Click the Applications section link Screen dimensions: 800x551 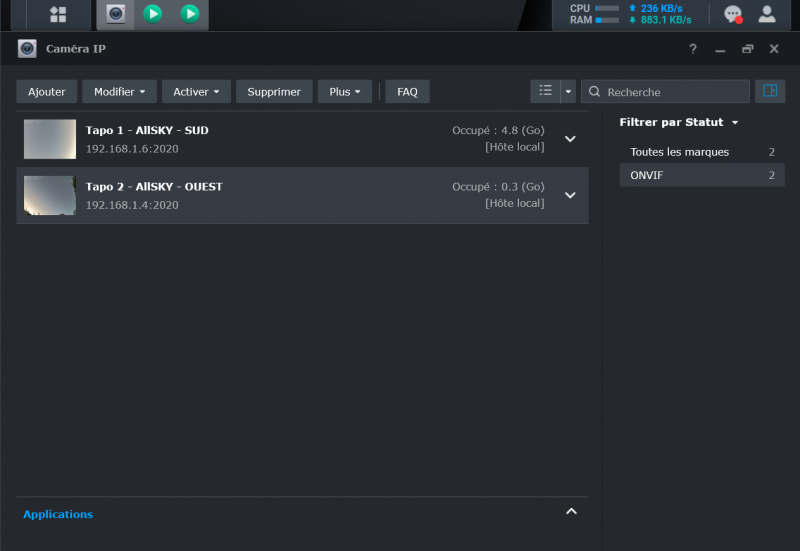(x=58, y=514)
